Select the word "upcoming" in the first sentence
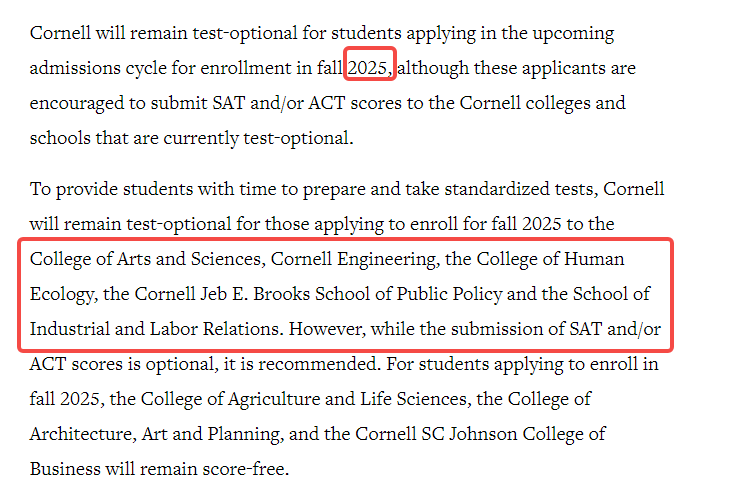This screenshot has height=493, width=746. coord(573,34)
